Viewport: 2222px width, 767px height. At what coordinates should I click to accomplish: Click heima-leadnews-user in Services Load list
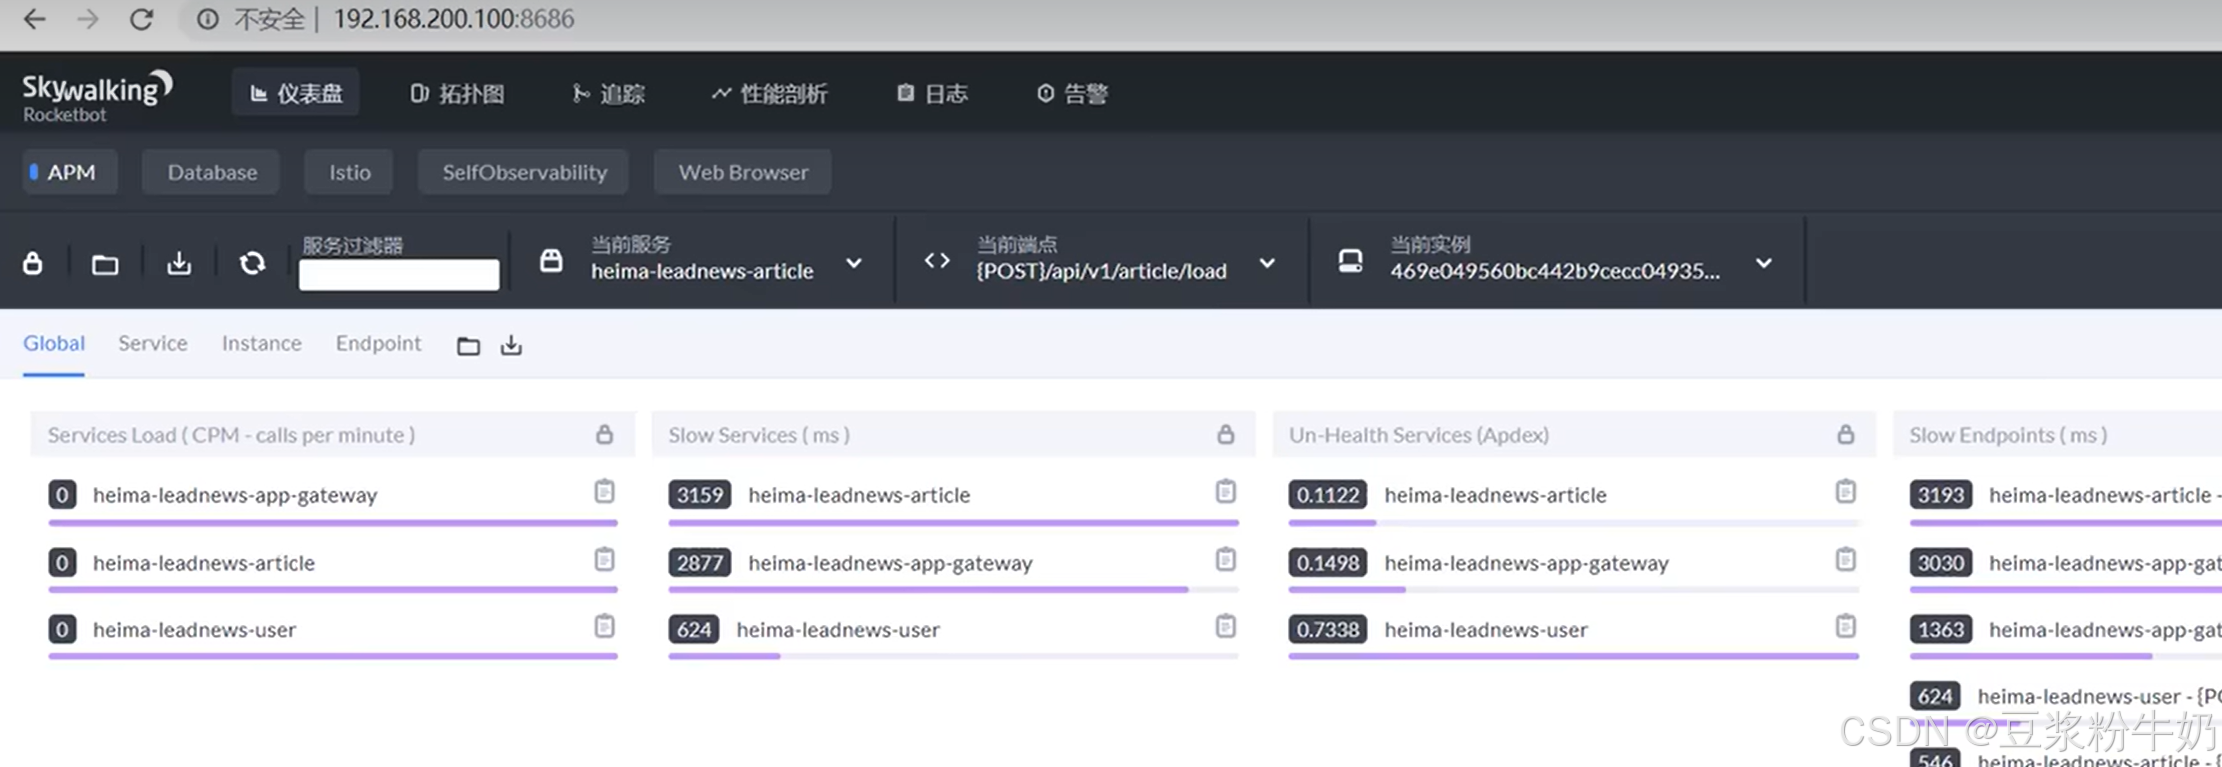194,630
